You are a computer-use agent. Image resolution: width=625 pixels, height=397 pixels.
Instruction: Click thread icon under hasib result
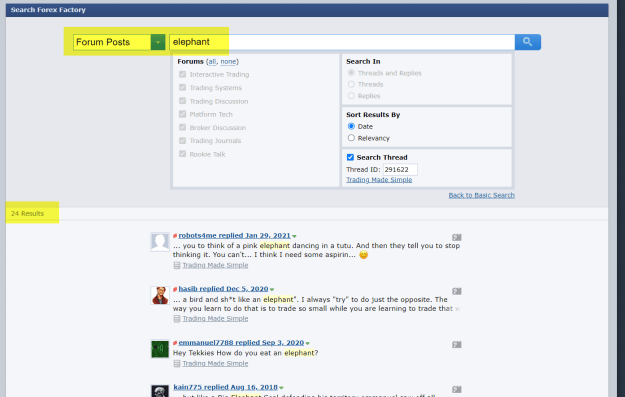[177, 319]
